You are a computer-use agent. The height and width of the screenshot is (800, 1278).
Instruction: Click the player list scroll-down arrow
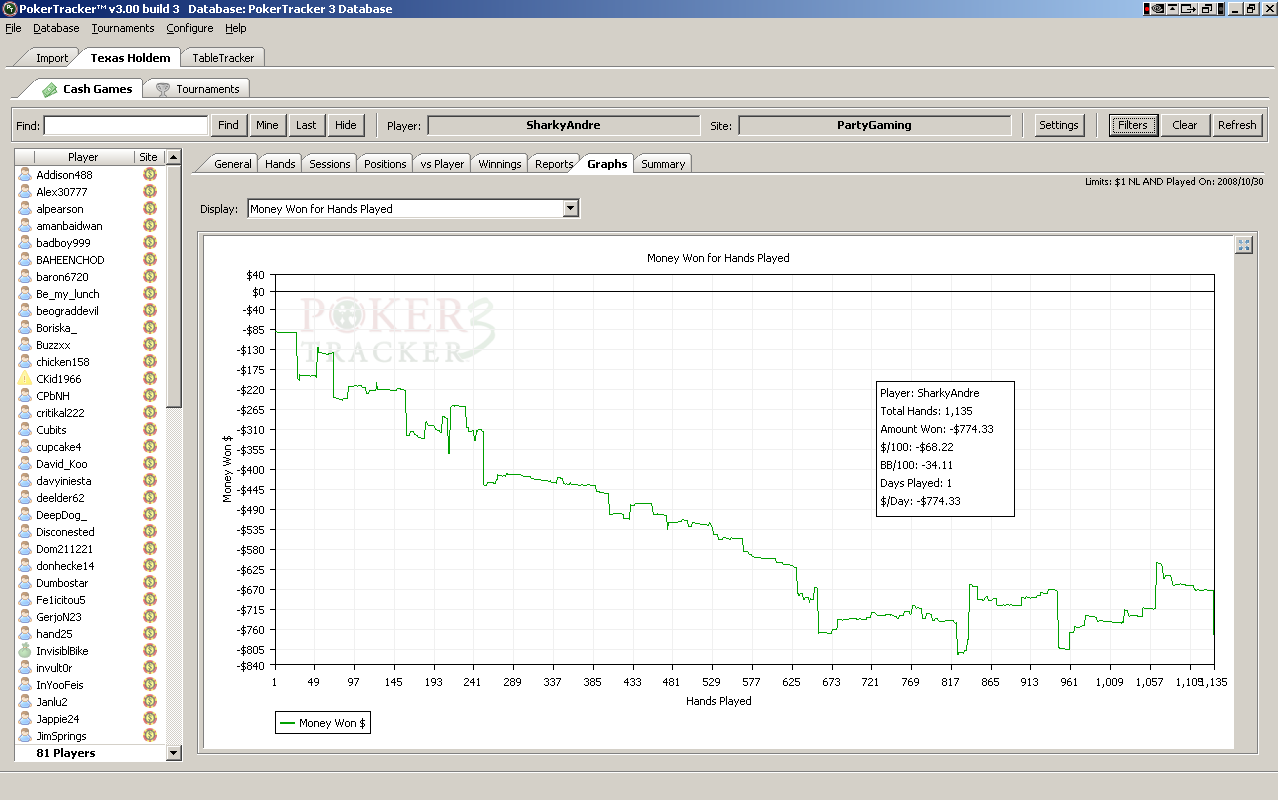point(174,753)
